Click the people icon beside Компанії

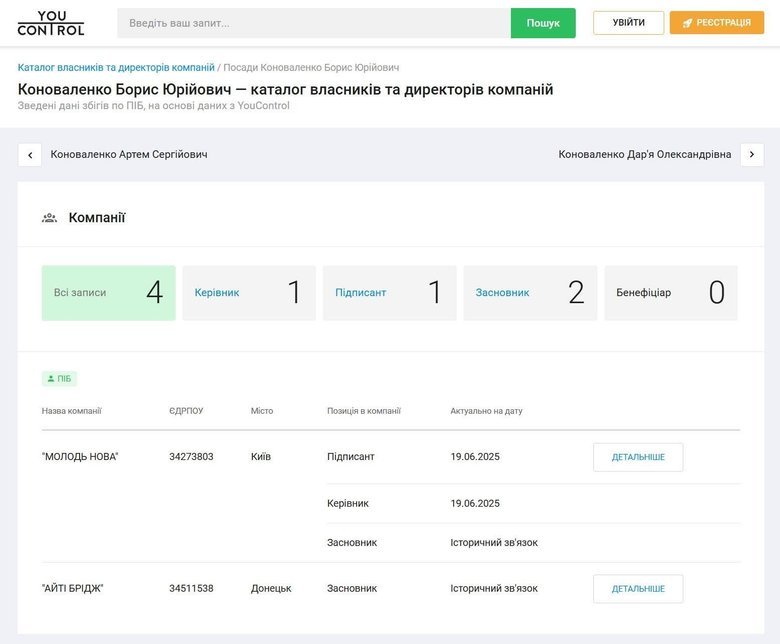pos(49,218)
